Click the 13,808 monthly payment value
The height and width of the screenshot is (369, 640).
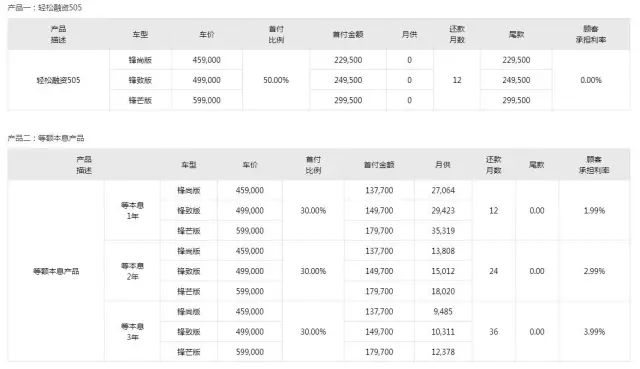point(443,251)
